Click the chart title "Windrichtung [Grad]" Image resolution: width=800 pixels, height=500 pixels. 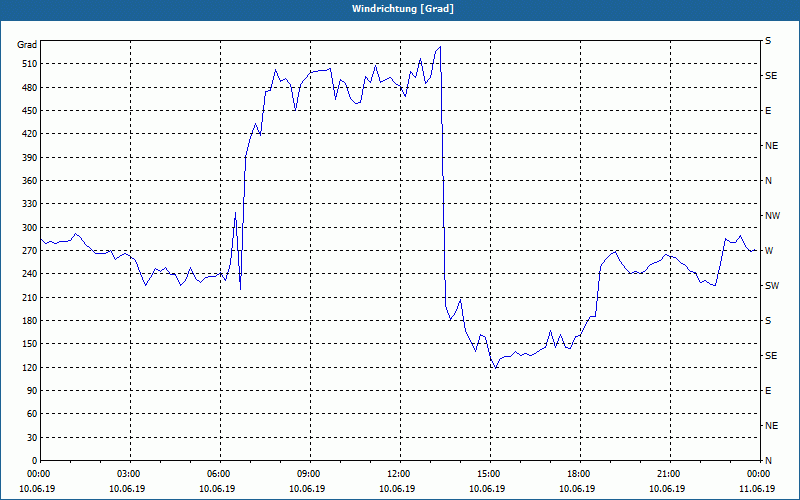pos(403,9)
